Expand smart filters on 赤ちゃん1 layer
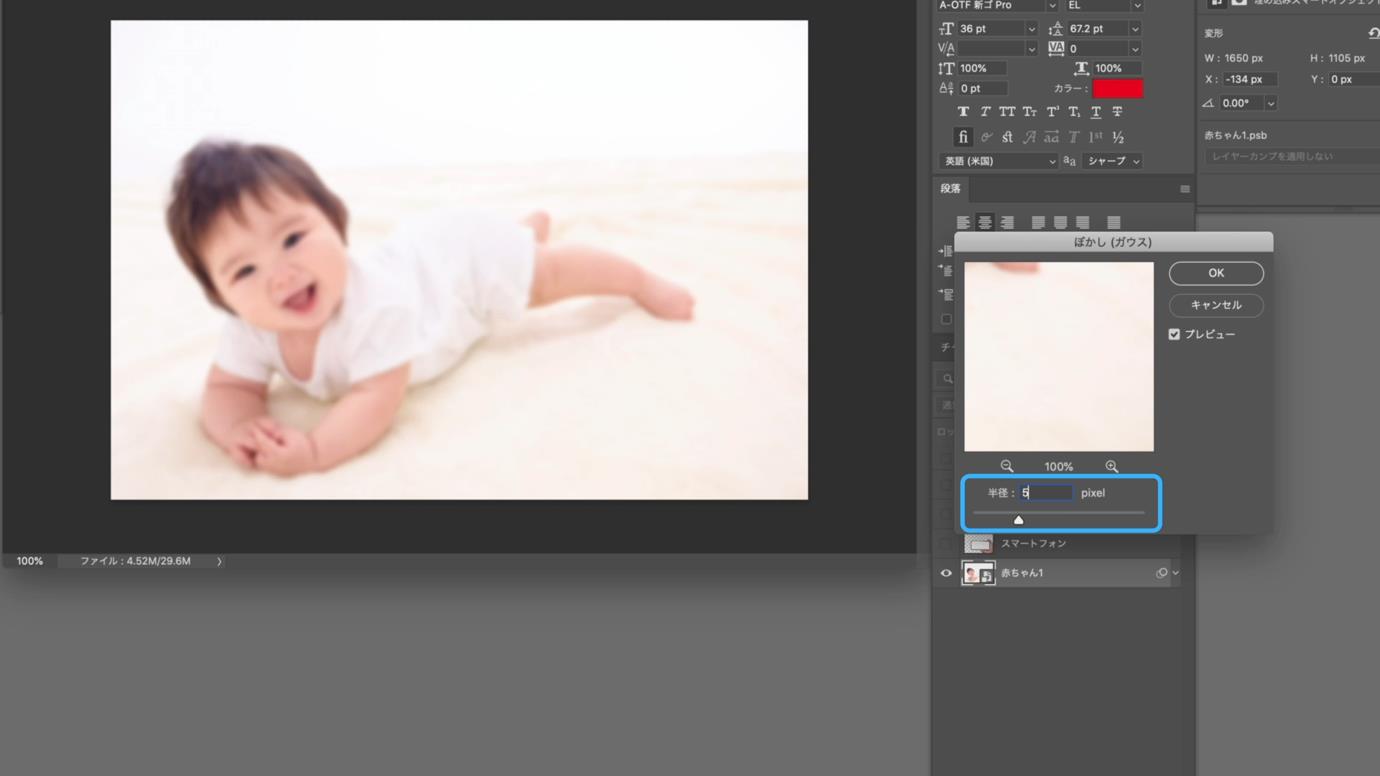 coord(1175,573)
